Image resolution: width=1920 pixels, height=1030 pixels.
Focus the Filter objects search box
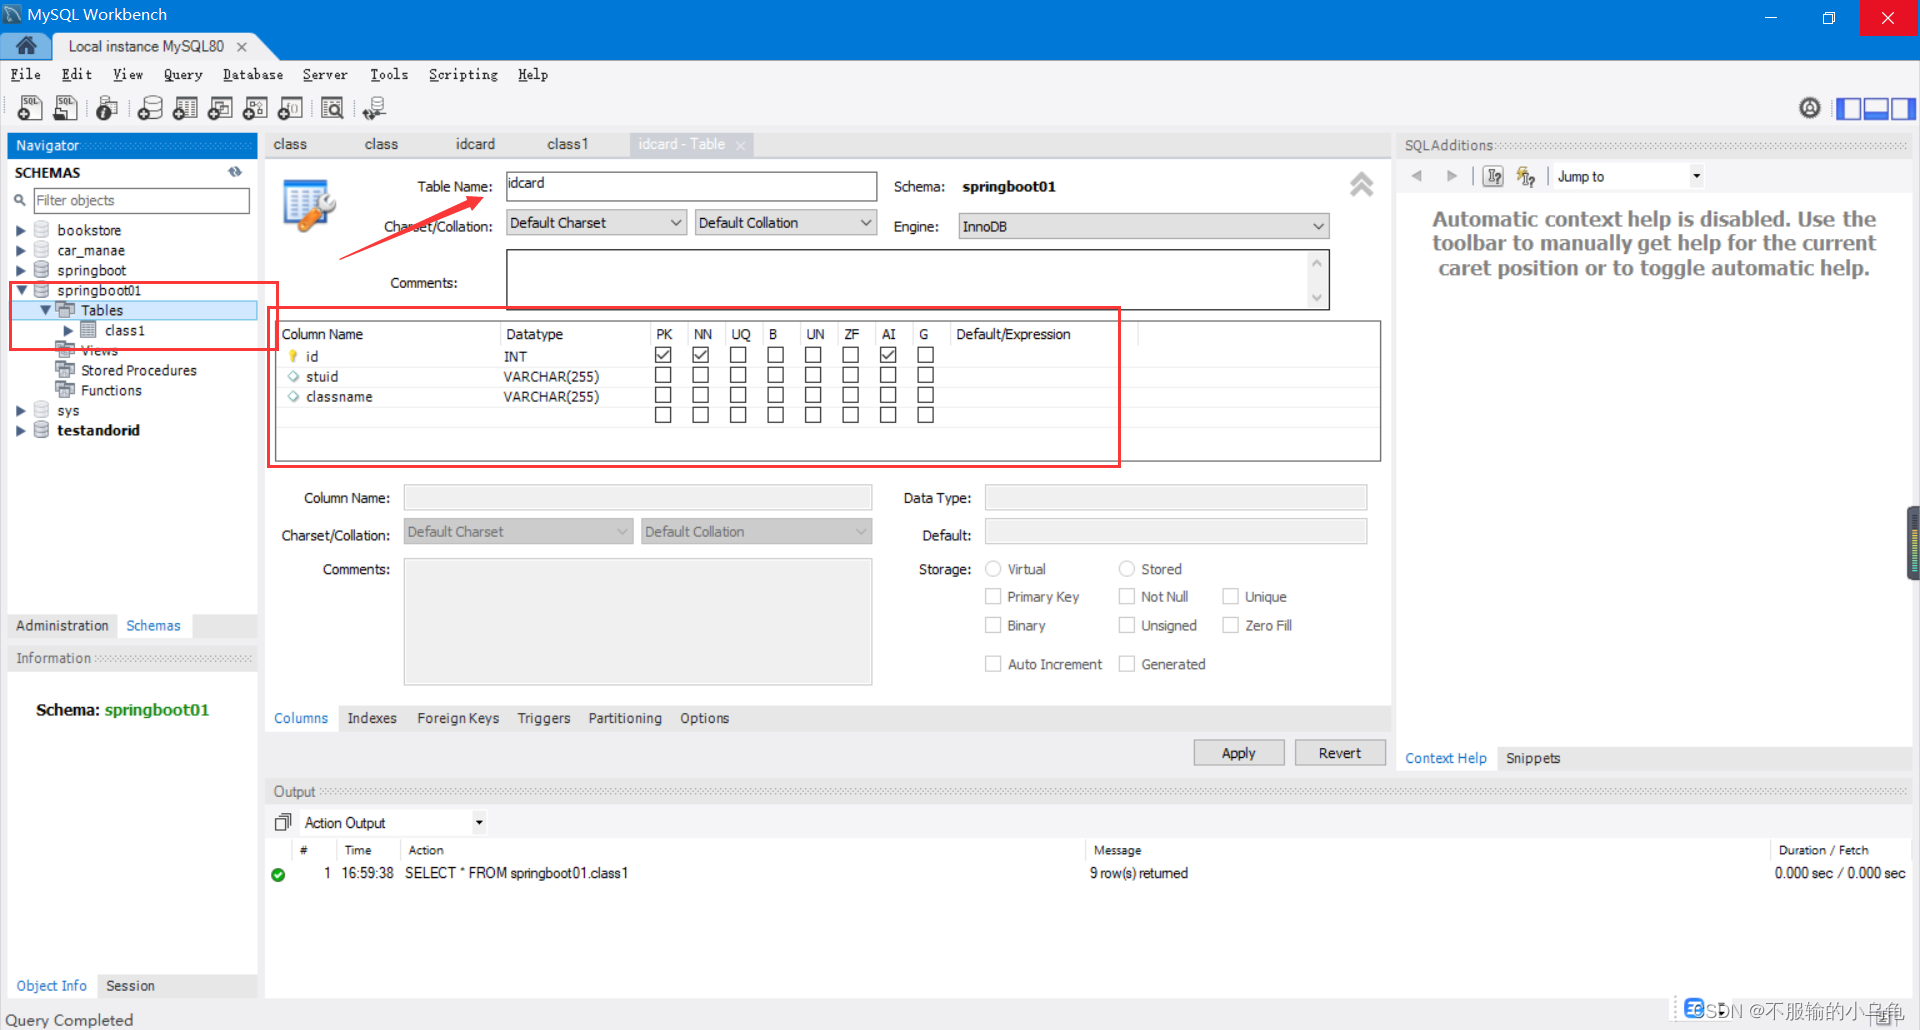141,200
